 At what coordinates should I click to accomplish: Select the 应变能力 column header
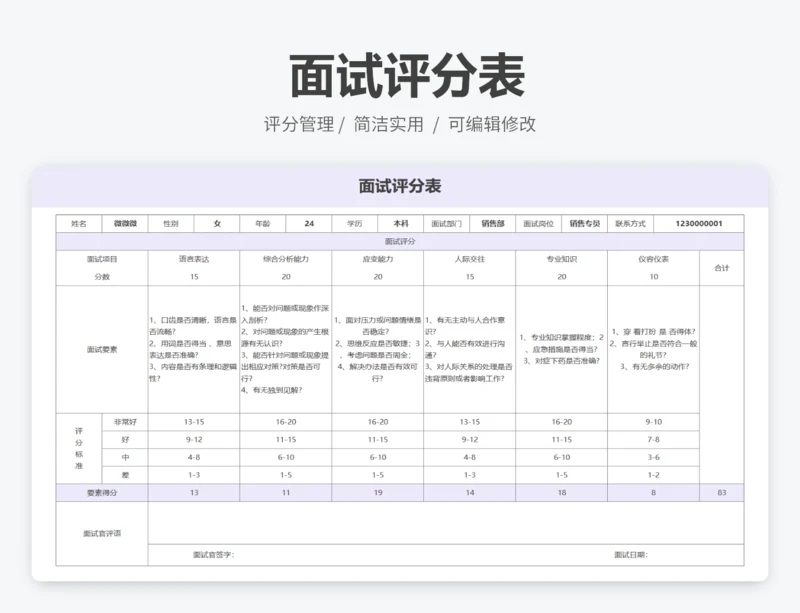tap(378, 259)
